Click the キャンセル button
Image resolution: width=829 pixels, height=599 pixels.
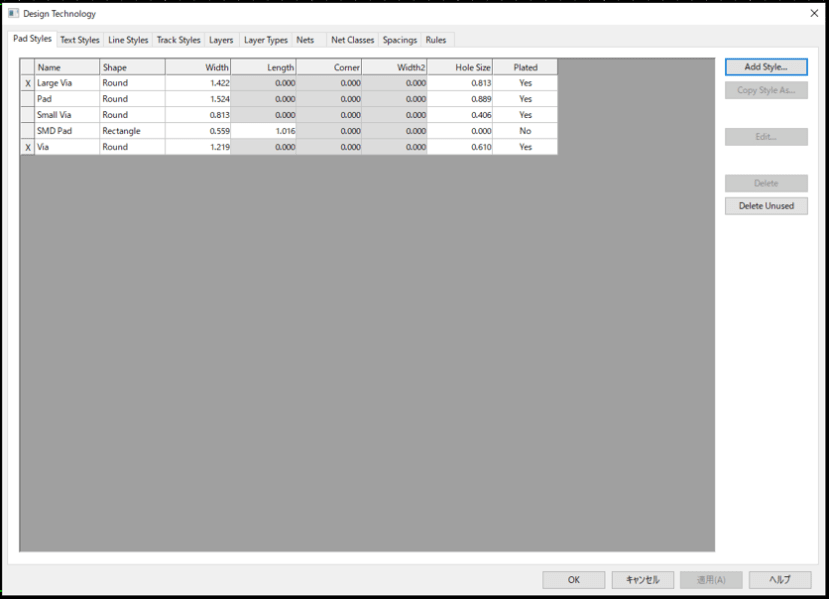(642, 579)
